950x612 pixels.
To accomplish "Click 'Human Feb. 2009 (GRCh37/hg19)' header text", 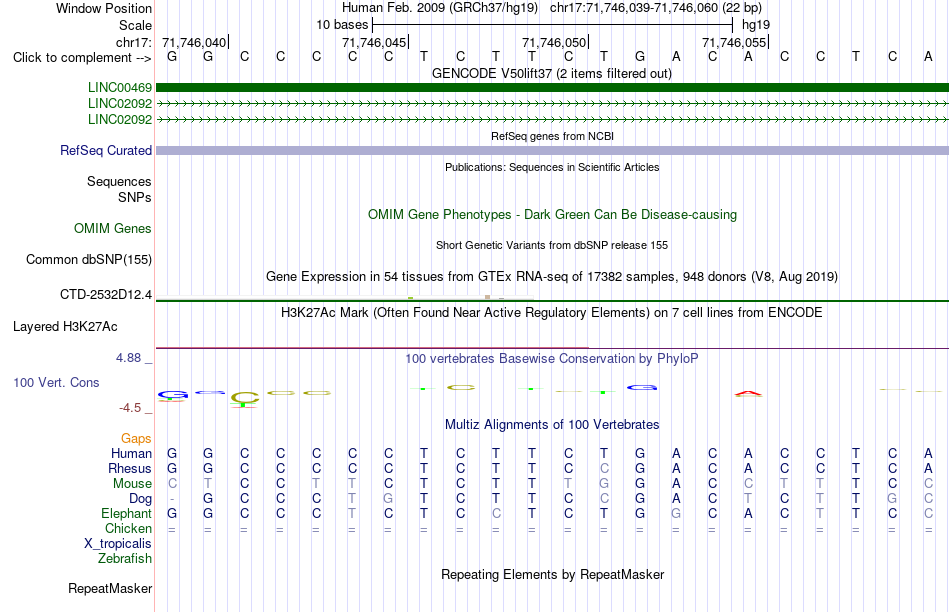I will tap(440, 8).
